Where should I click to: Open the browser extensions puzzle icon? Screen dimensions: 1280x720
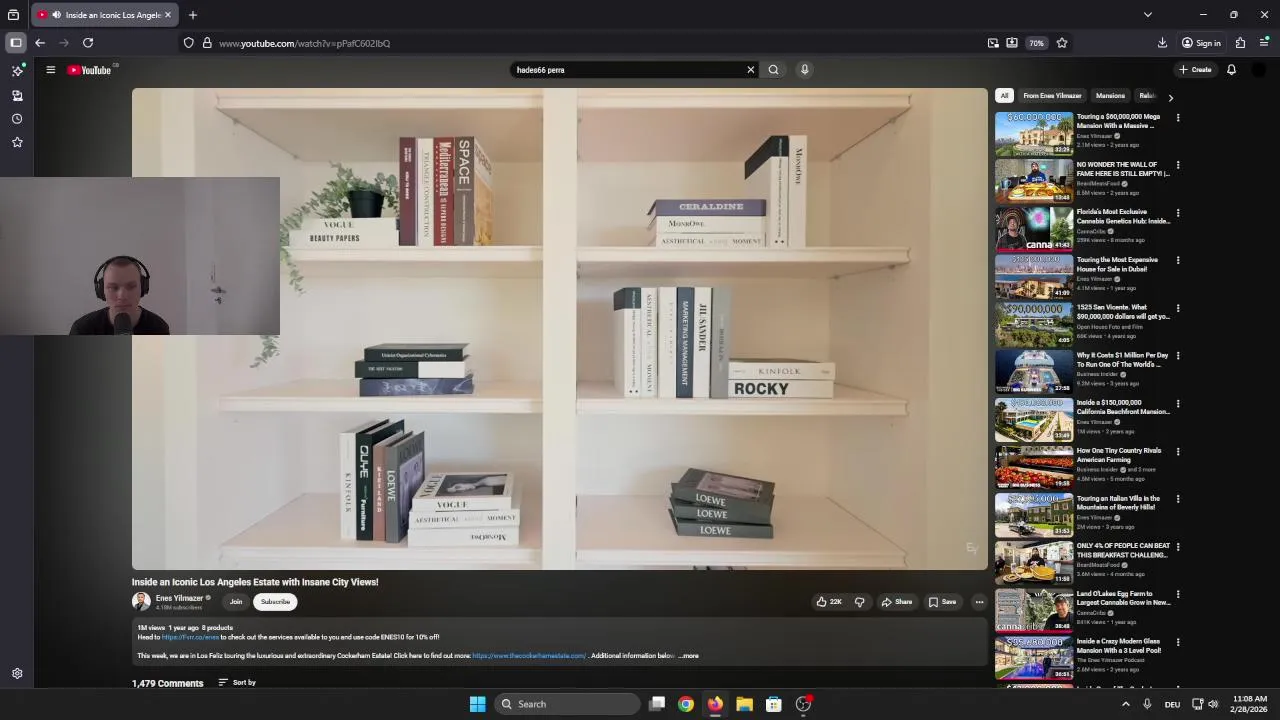[x=1240, y=43]
